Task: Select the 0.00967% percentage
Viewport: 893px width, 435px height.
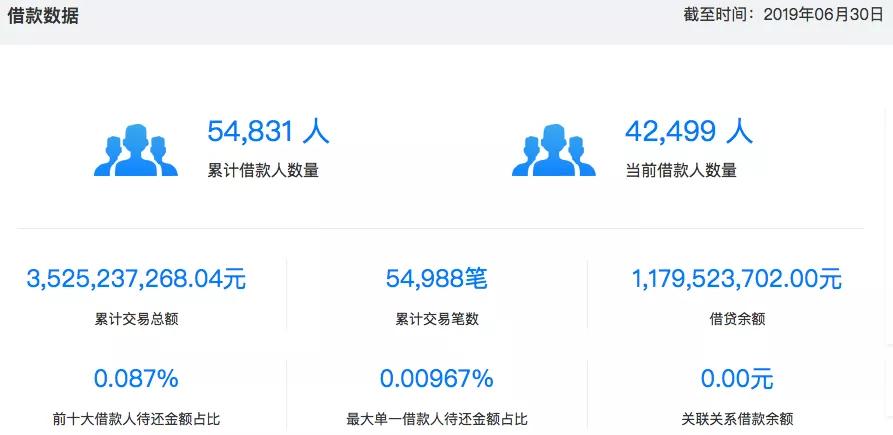Action: 437,379
